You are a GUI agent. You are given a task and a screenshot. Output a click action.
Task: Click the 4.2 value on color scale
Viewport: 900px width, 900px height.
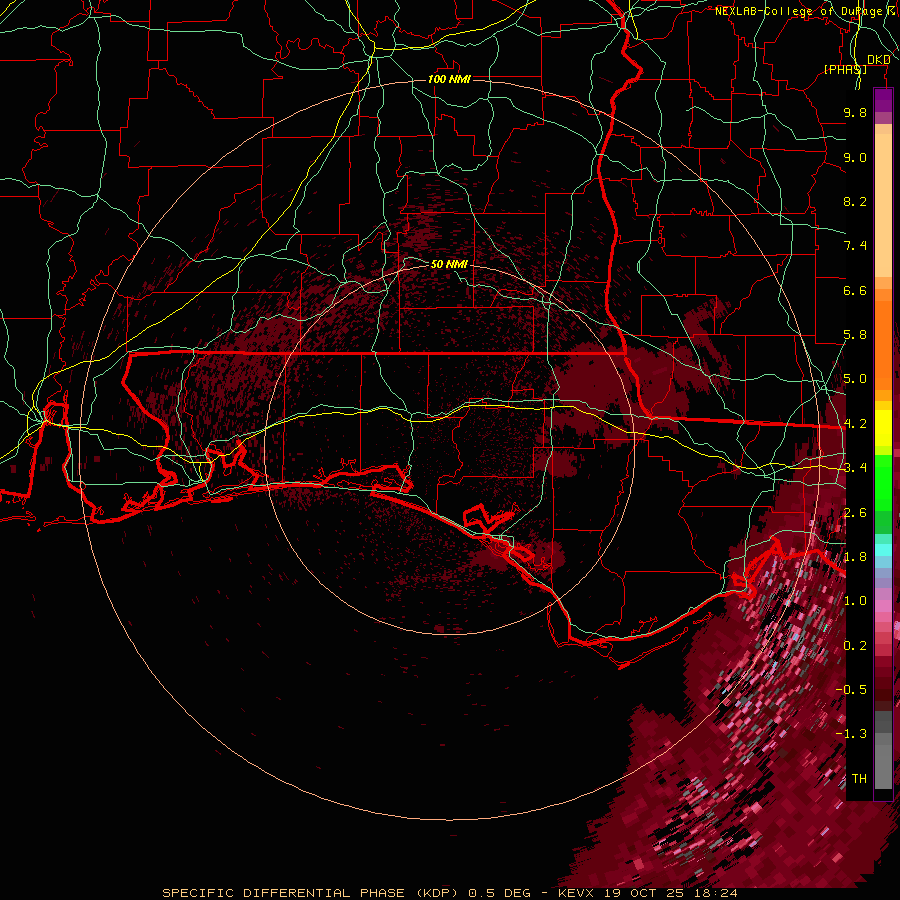click(x=855, y=424)
